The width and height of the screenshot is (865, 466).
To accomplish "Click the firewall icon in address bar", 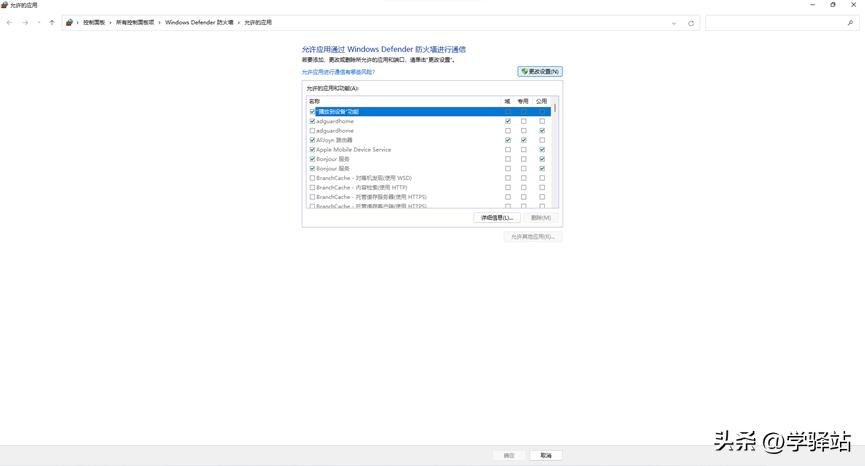I will click(69, 23).
